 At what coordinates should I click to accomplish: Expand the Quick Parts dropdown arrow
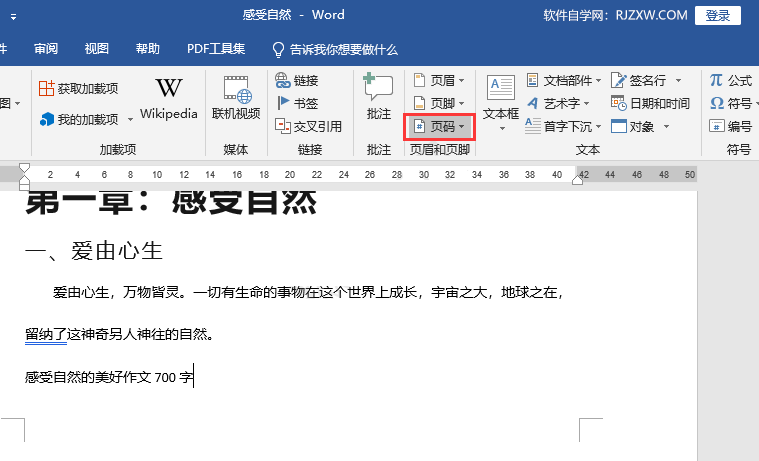pyautogui.click(x=598, y=80)
